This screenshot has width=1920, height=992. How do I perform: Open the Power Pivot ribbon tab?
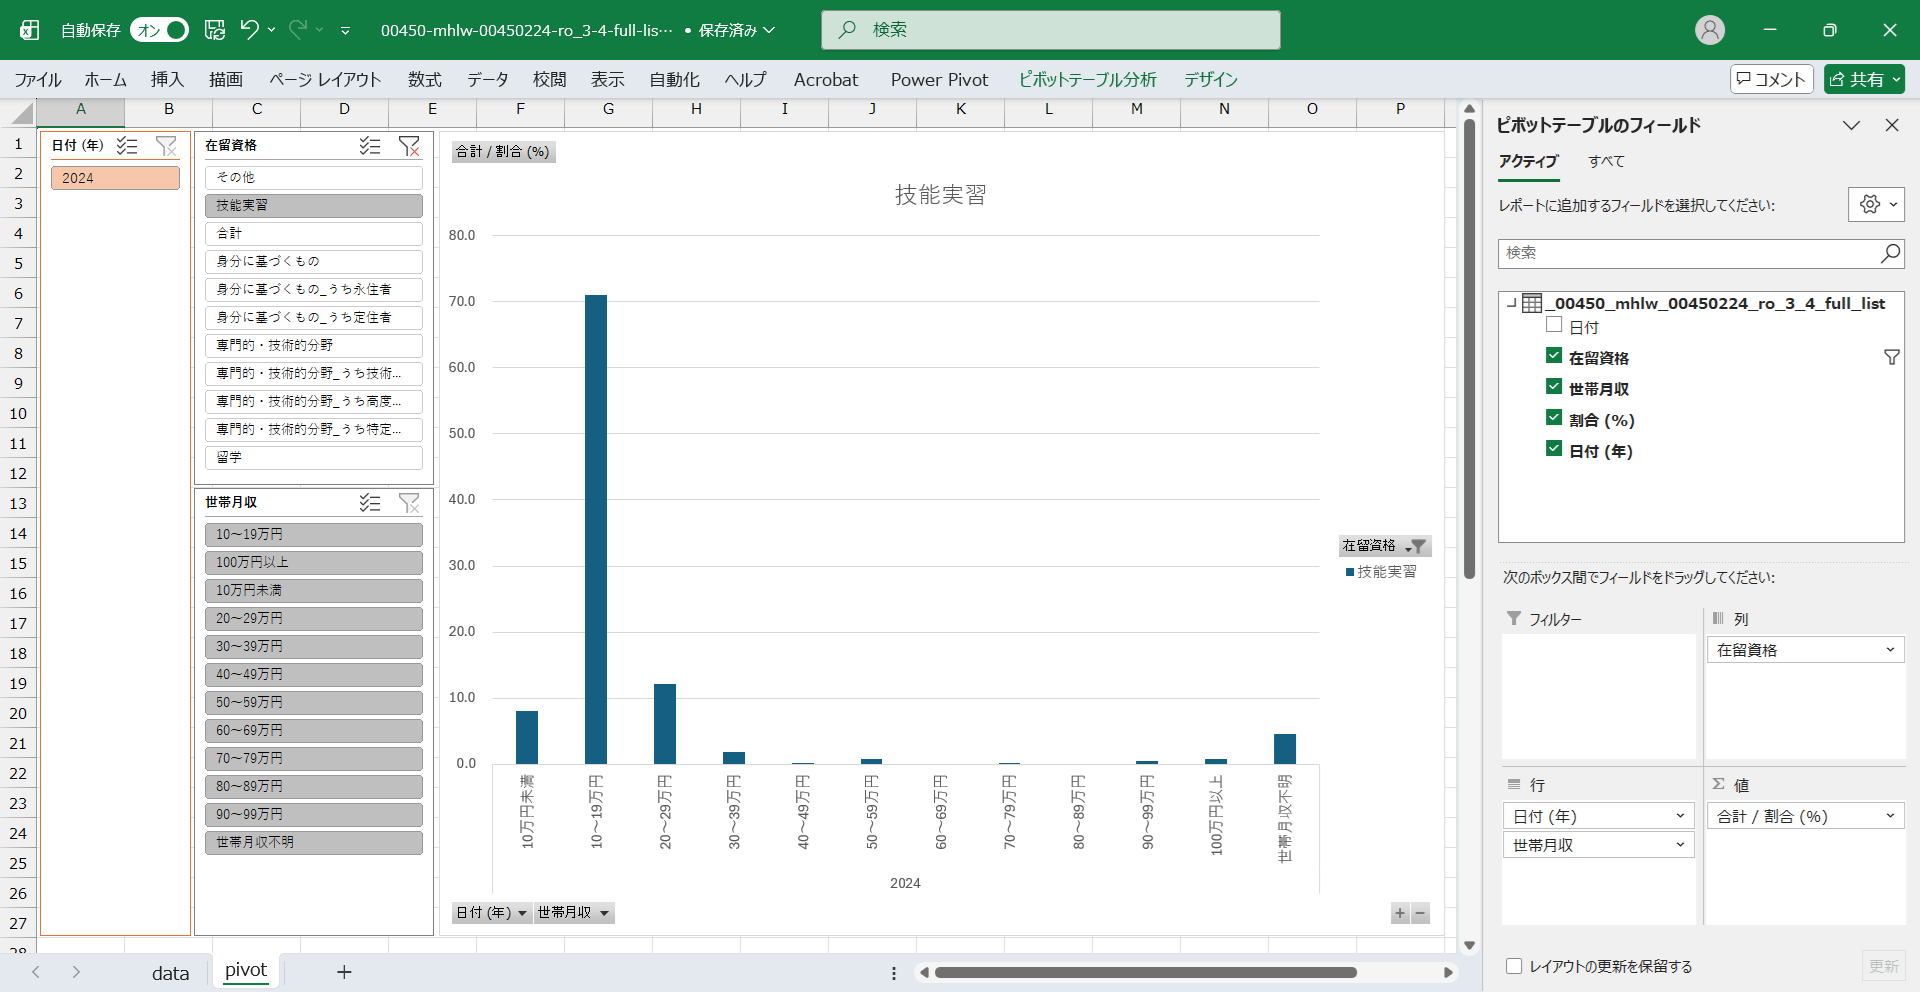click(938, 80)
